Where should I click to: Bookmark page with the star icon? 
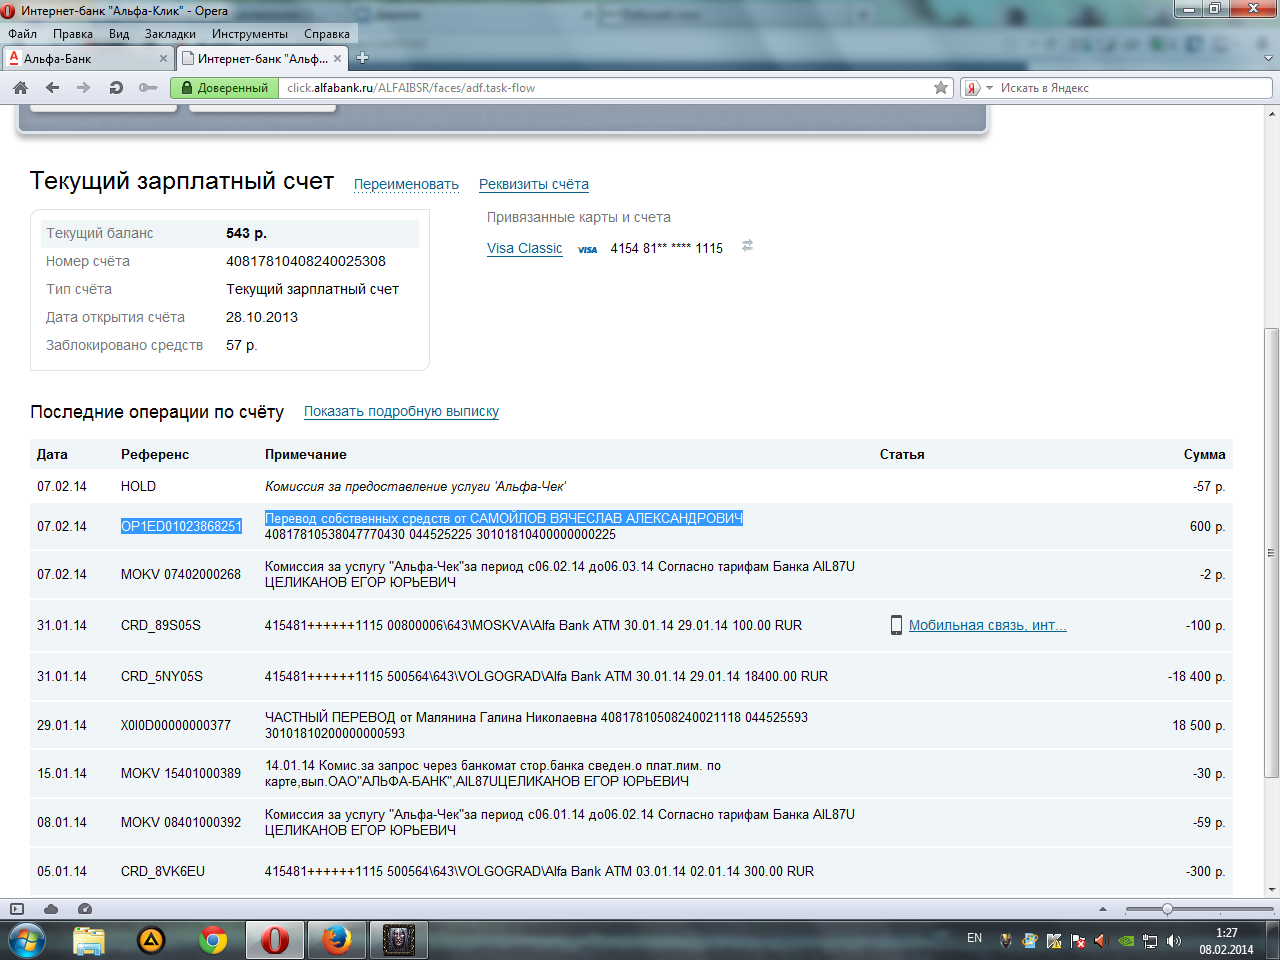point(941,88)
